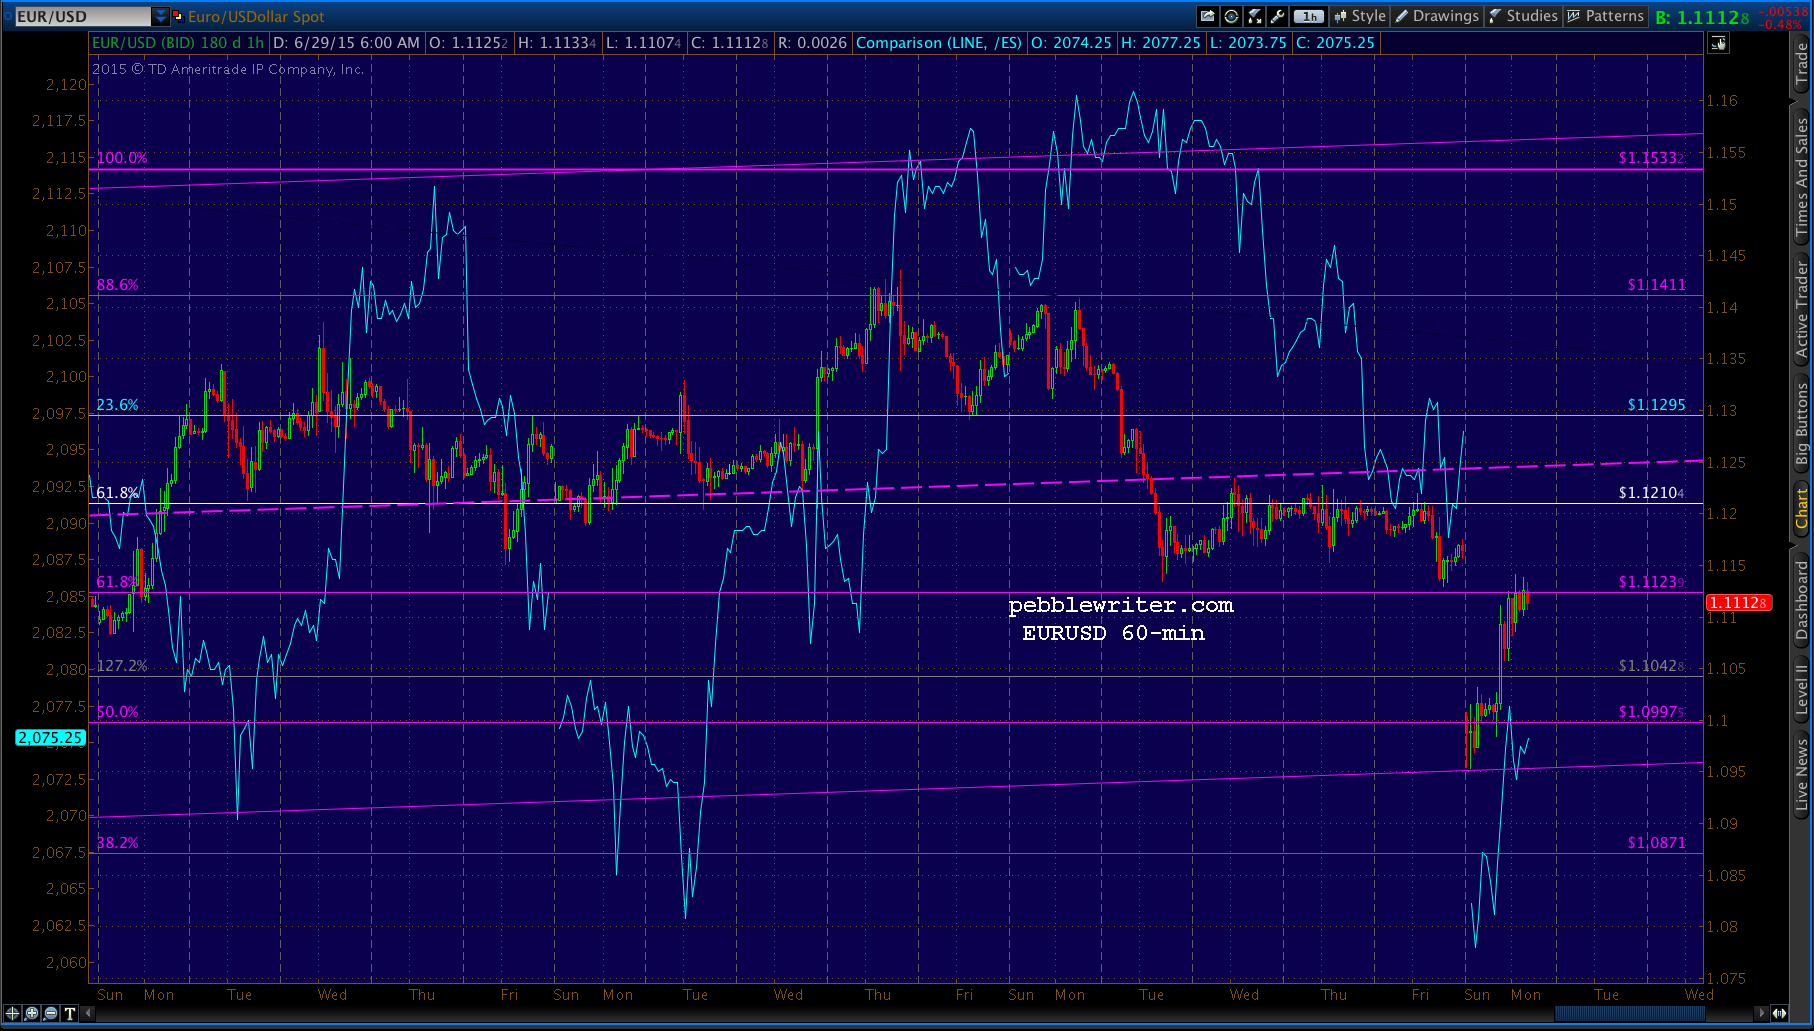Click the EURUSD 60-min chart annotation
The height and width of the screenshot is (1031, 1814).
point(1113,634)
